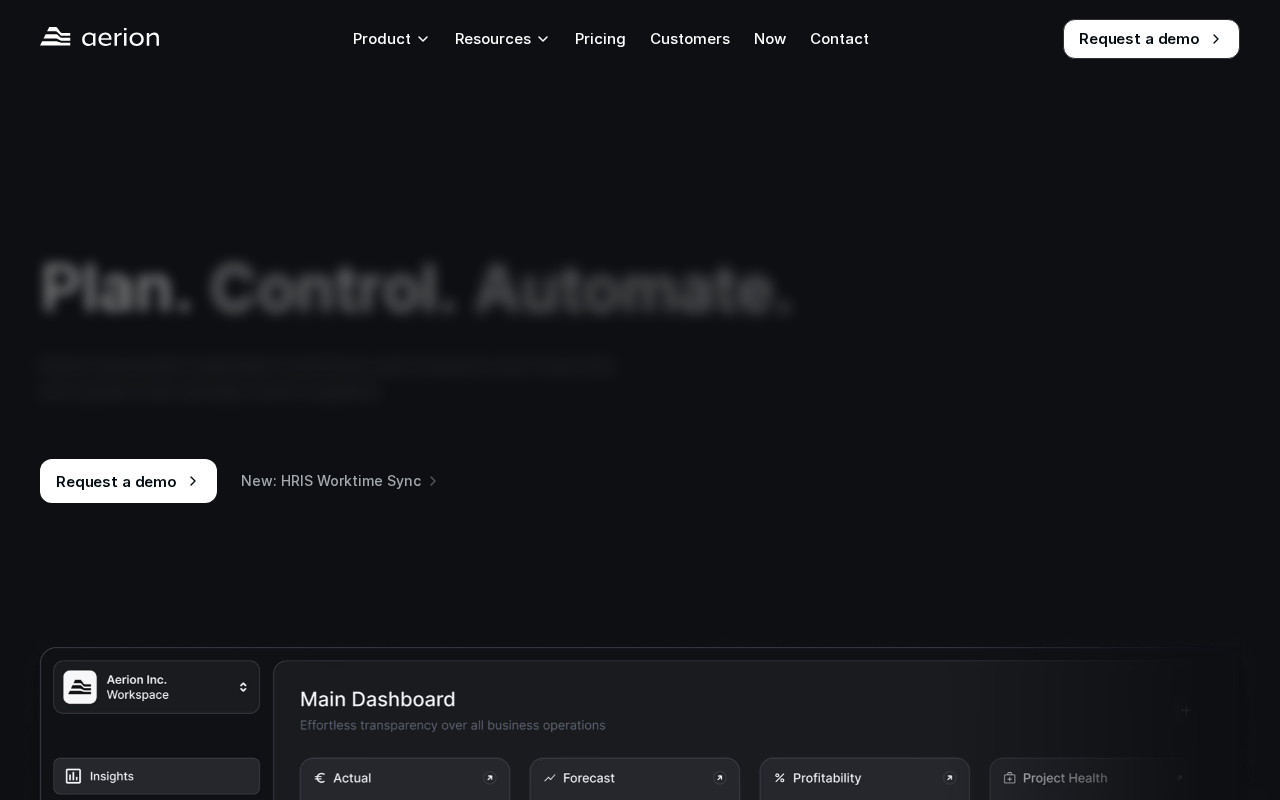The height and width of the screenshot is (800, 1280).
Task: Click the Actual card label
Action: pos(352,778)
